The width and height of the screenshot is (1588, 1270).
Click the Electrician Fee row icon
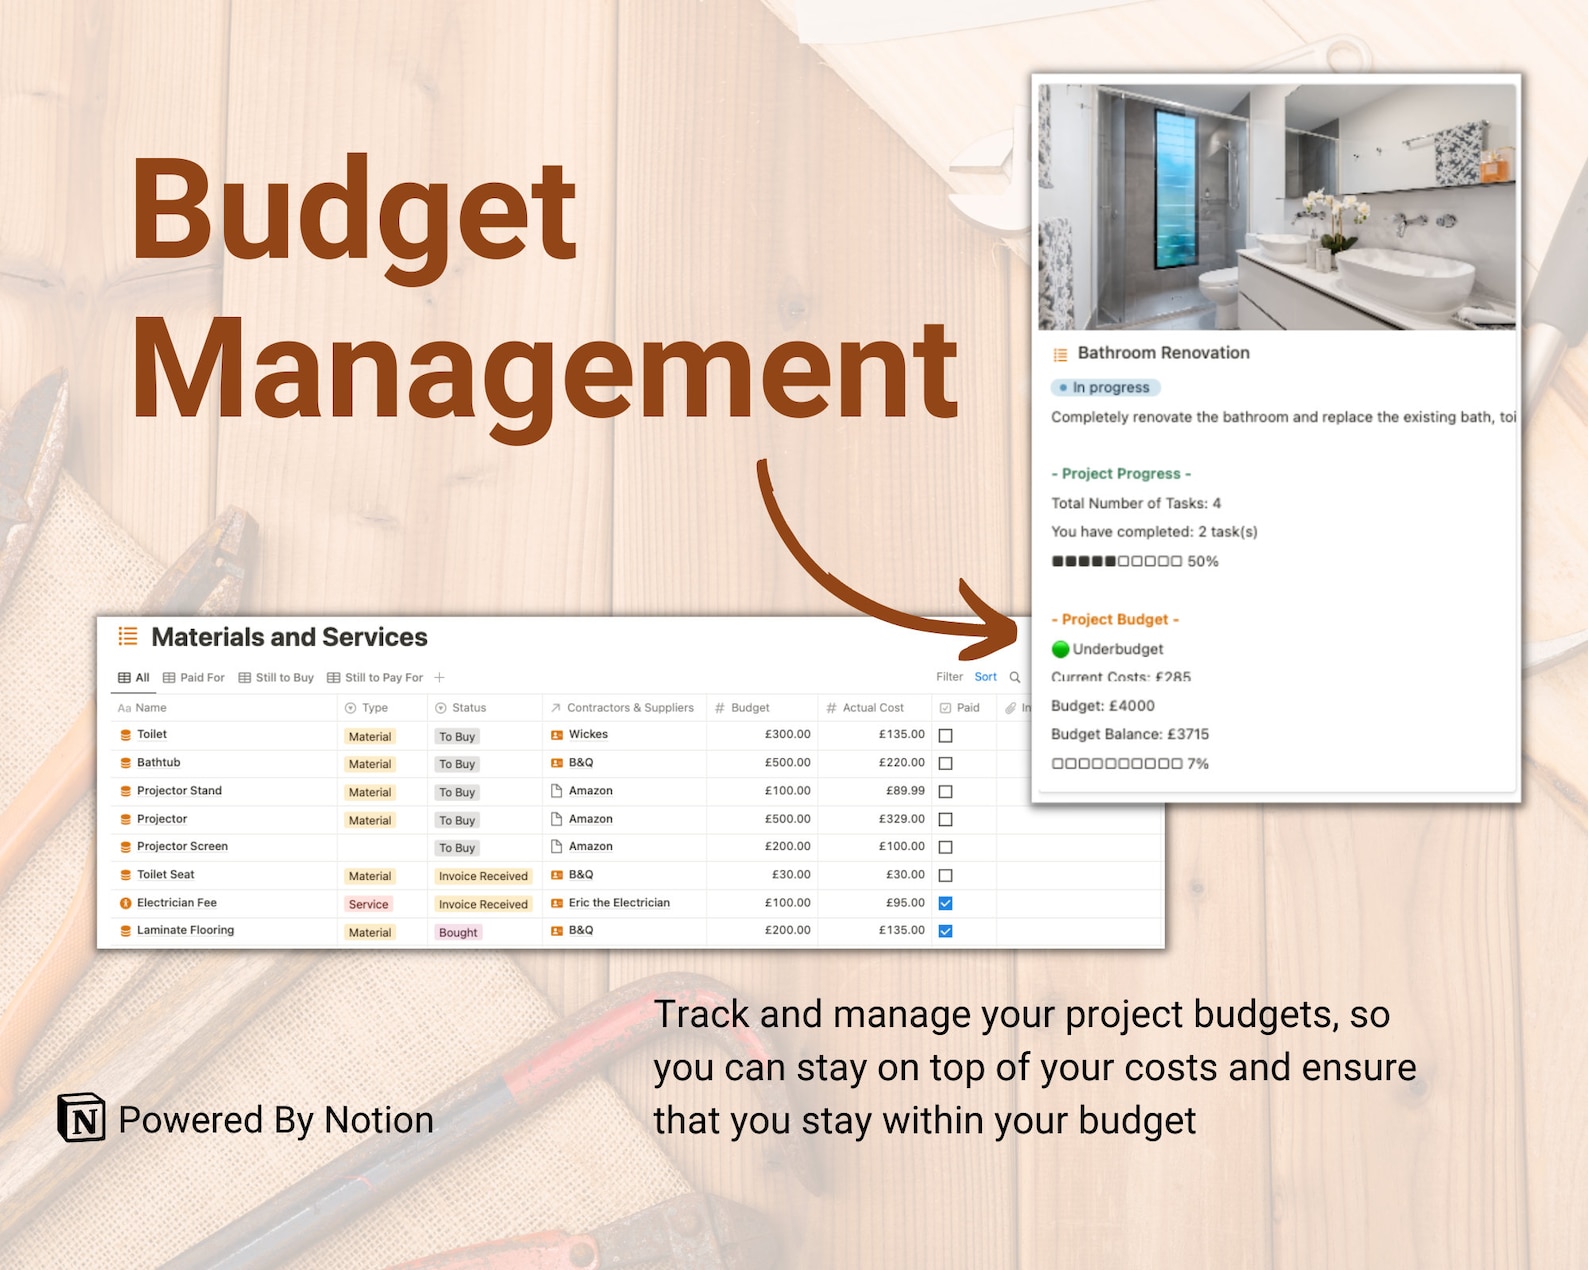point(125,903)
